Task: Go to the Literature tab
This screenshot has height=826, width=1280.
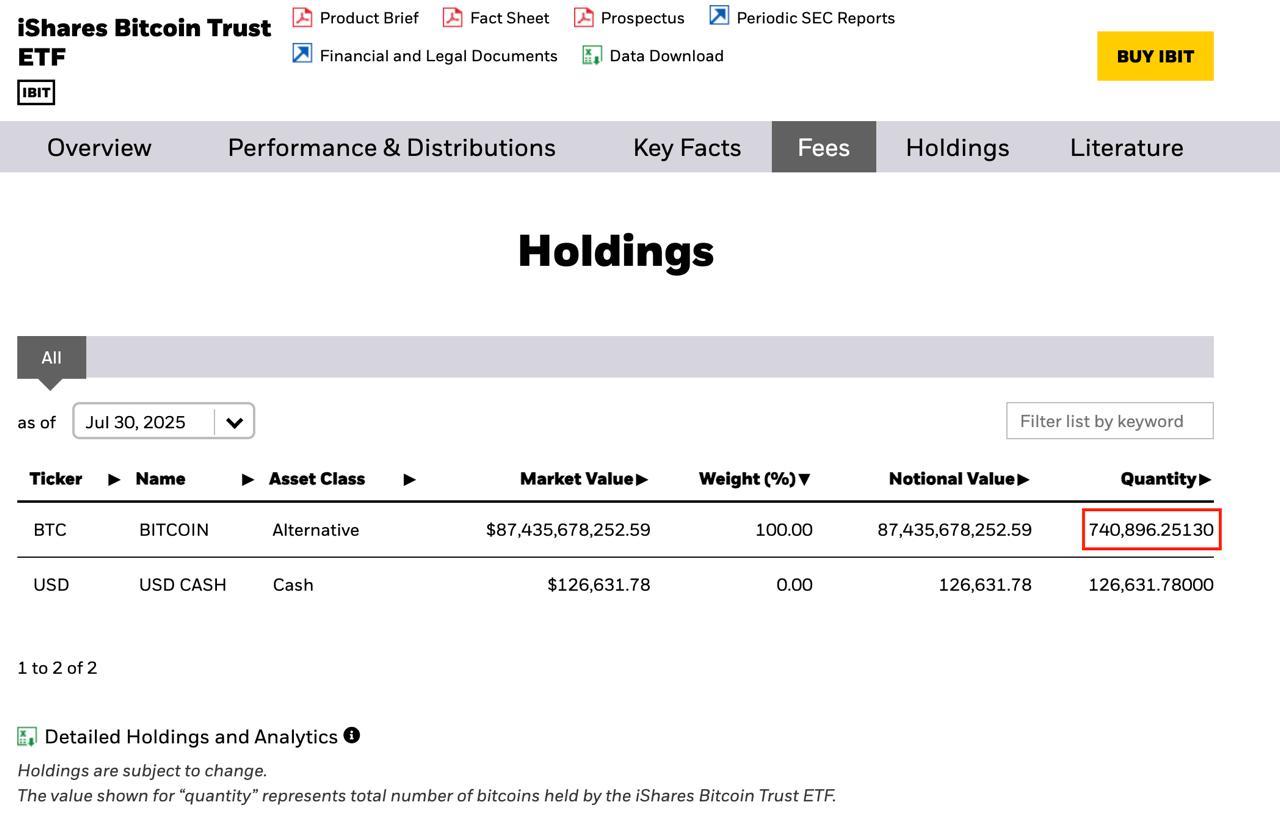Action: click(1126, 147)
